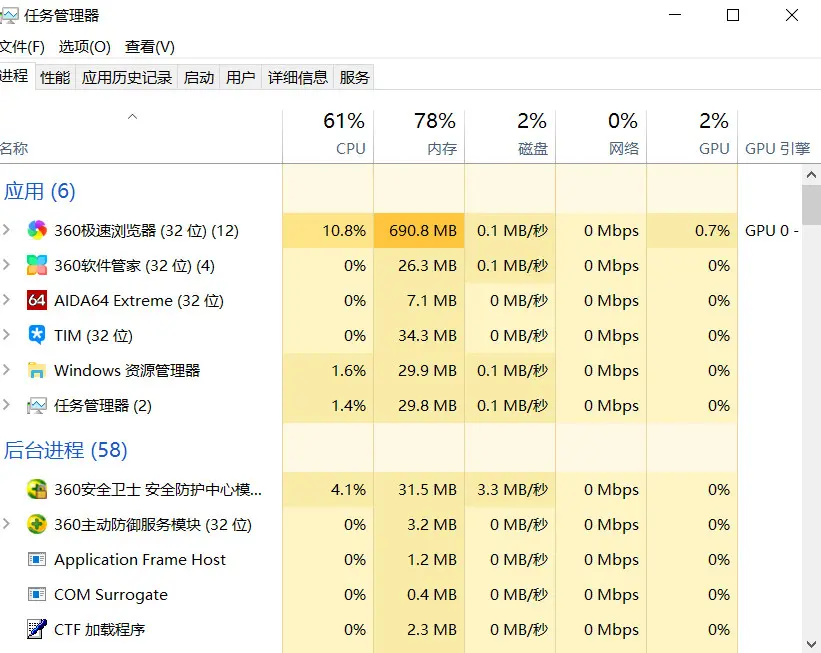Switch to the 服务 tab
Image resolution: width=821 pixels, height=653 pixels.
354,78
